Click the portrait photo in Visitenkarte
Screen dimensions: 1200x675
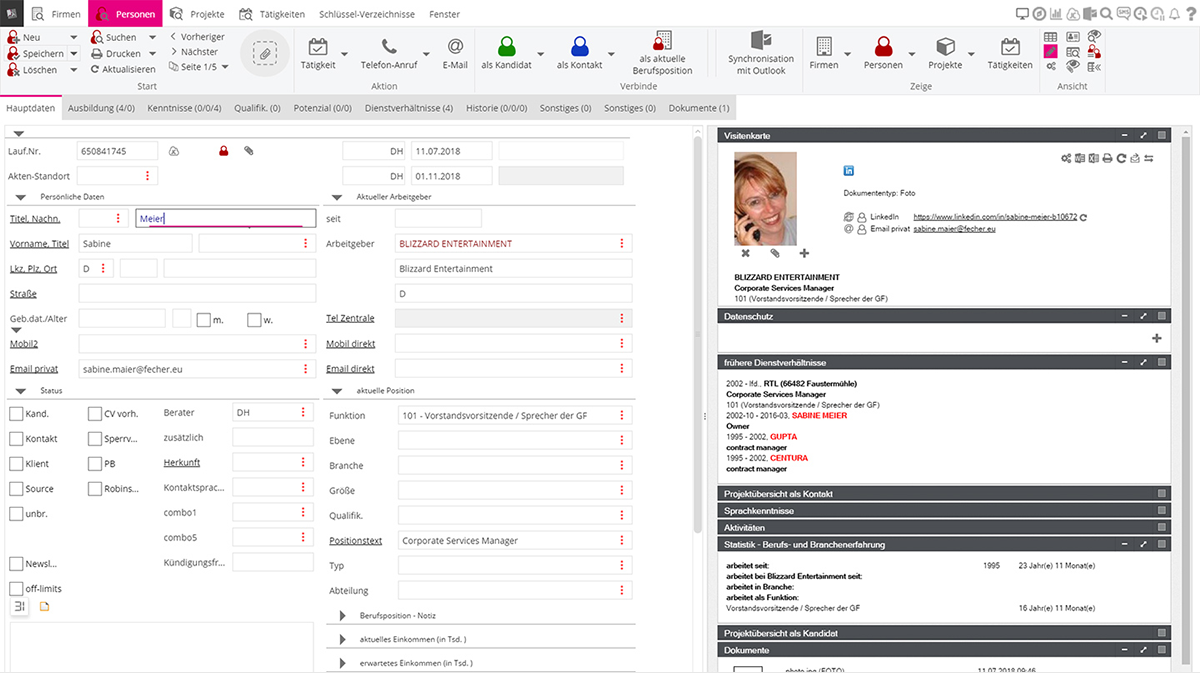pyautogui.click(x=765, y=198)
